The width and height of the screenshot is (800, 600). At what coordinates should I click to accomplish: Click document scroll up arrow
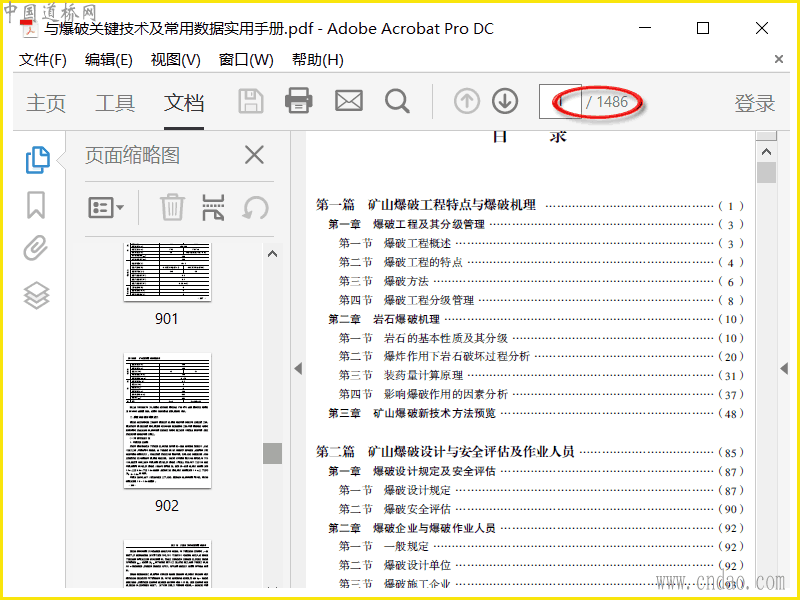766,152
